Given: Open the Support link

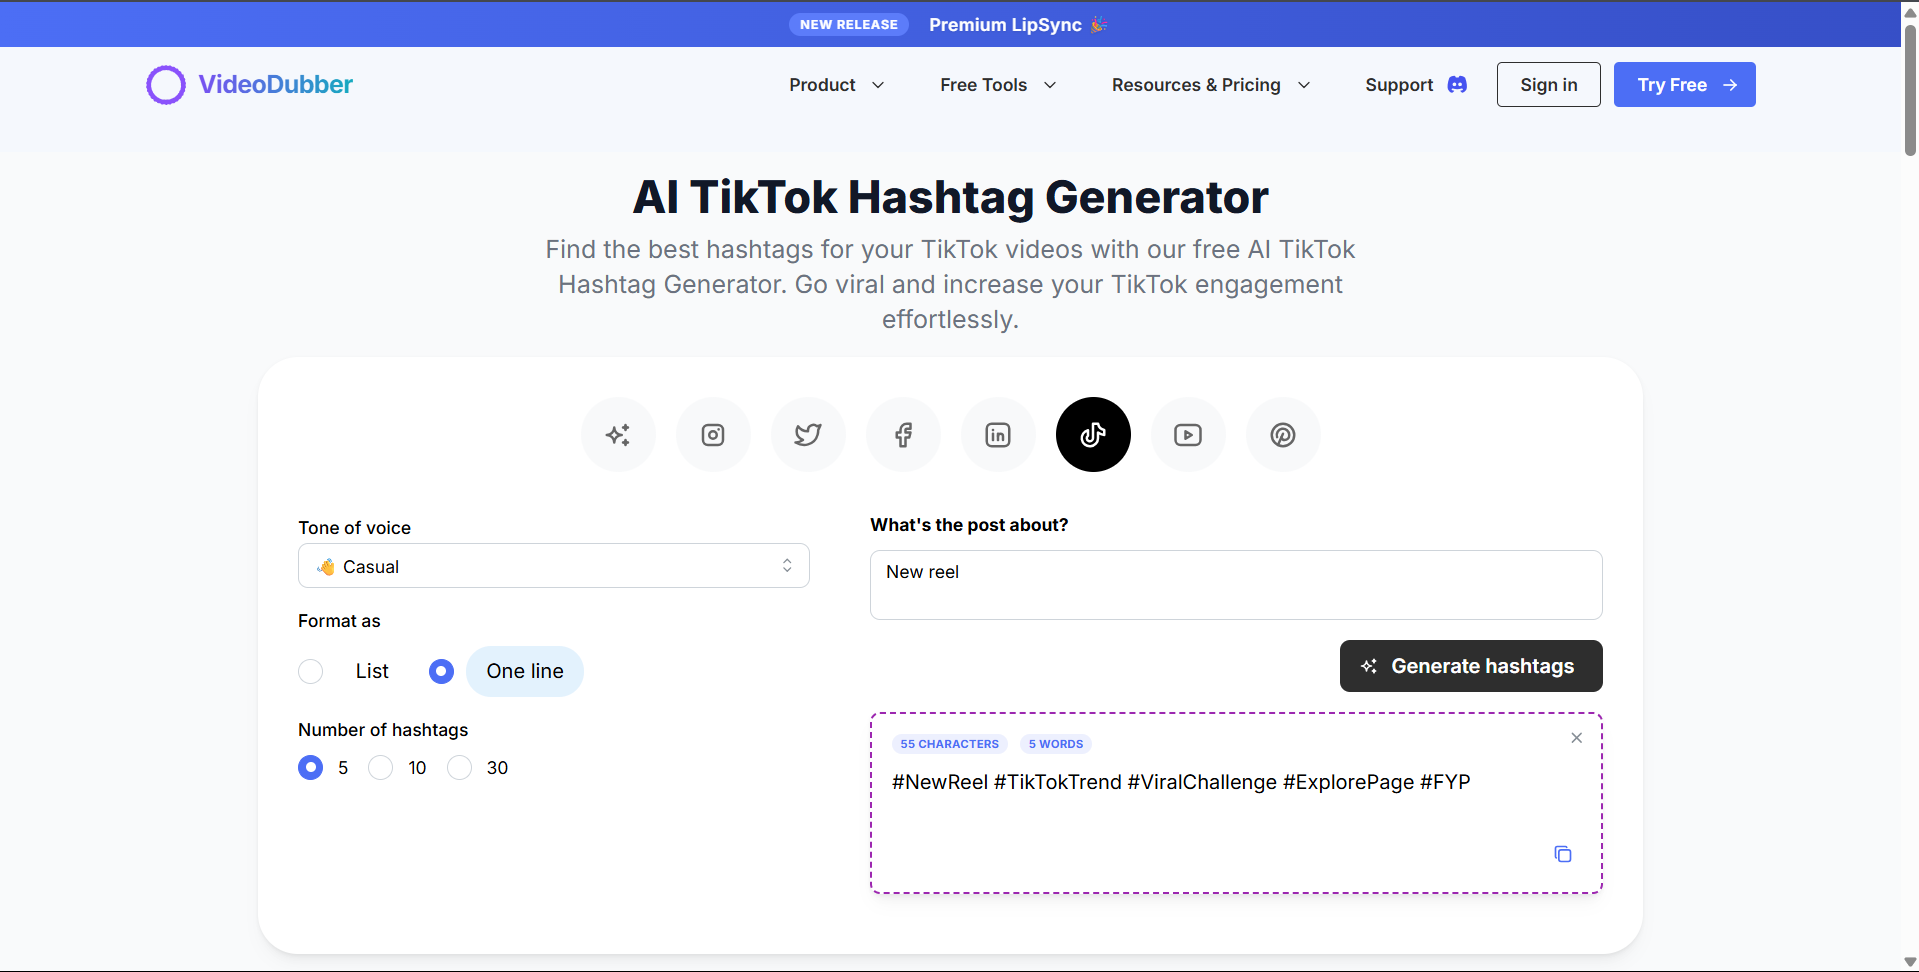Looking at the screenshot, I should click(x=1399, y=85).
